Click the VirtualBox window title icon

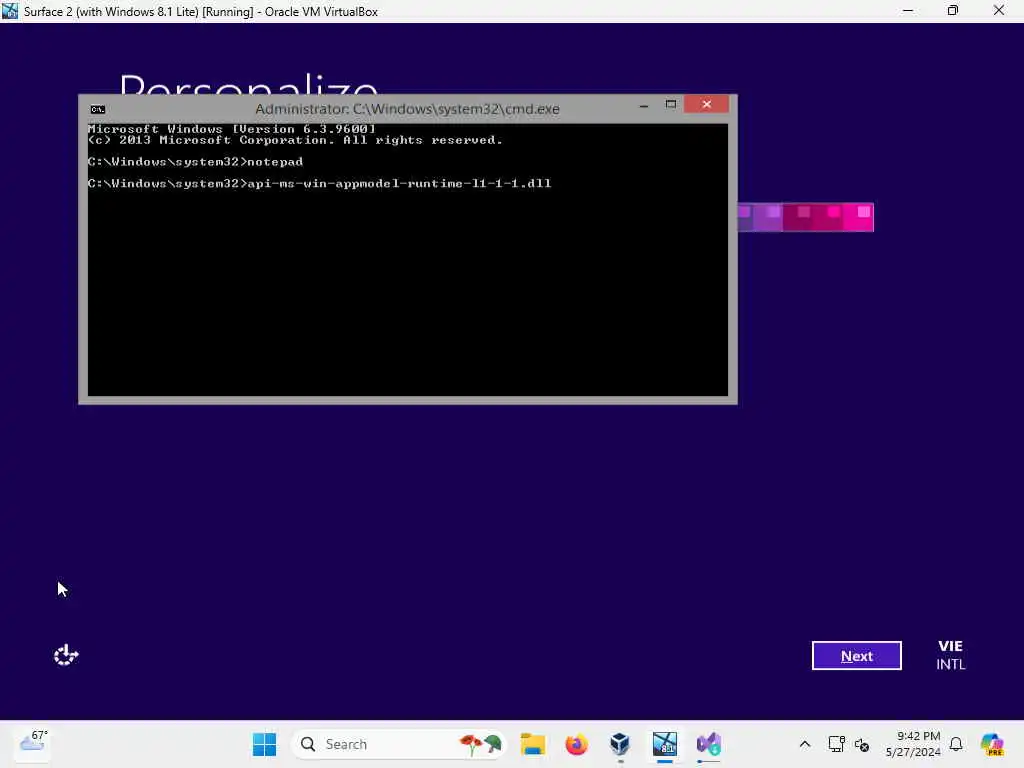tap(10, 11)
